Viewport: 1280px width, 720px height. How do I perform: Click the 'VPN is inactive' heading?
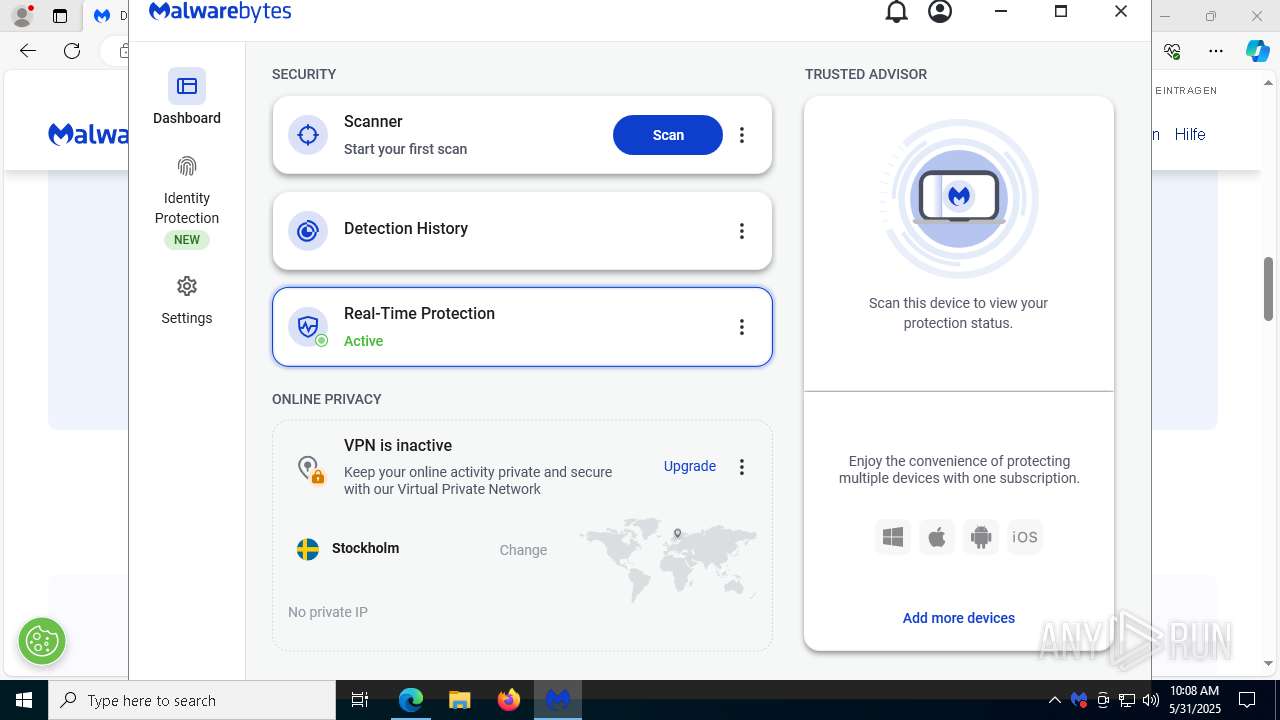tap(398, 445)
